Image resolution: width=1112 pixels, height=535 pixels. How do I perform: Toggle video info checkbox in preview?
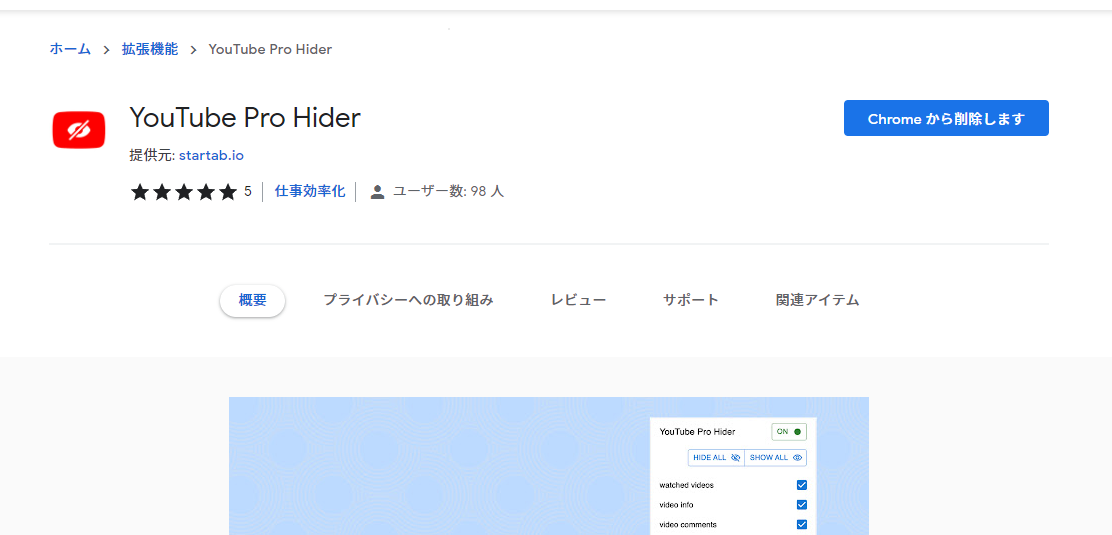[801, 505]
